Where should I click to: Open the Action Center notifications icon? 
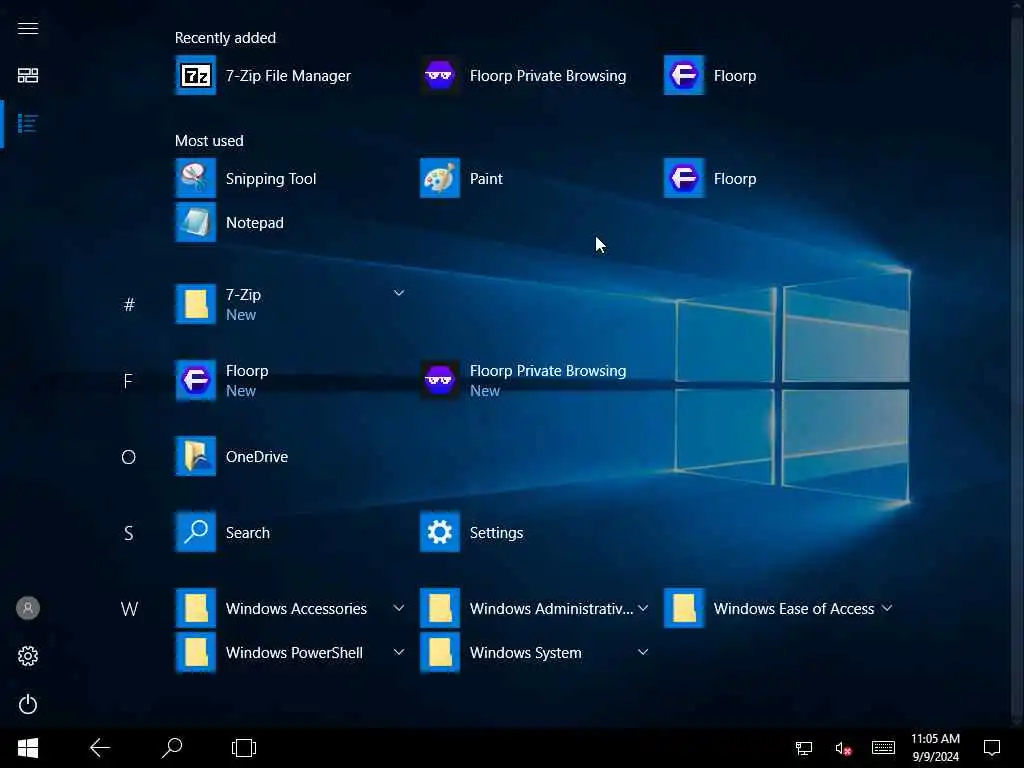(992, 748)
